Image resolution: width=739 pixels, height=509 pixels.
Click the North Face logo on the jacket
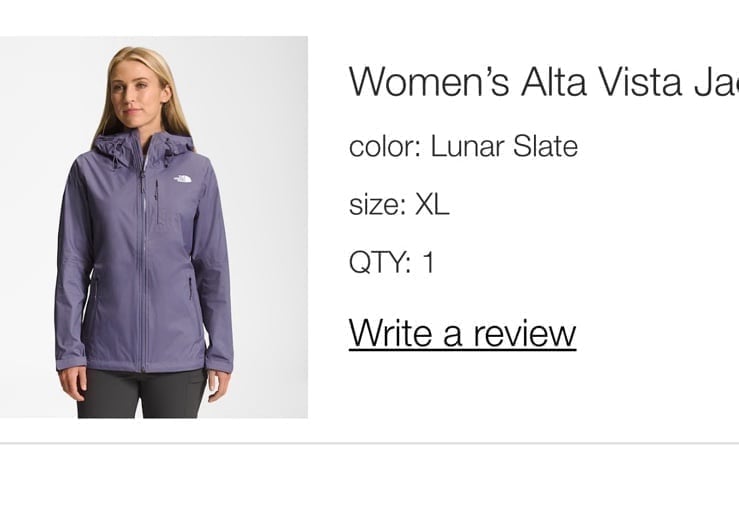click(181, 179)
